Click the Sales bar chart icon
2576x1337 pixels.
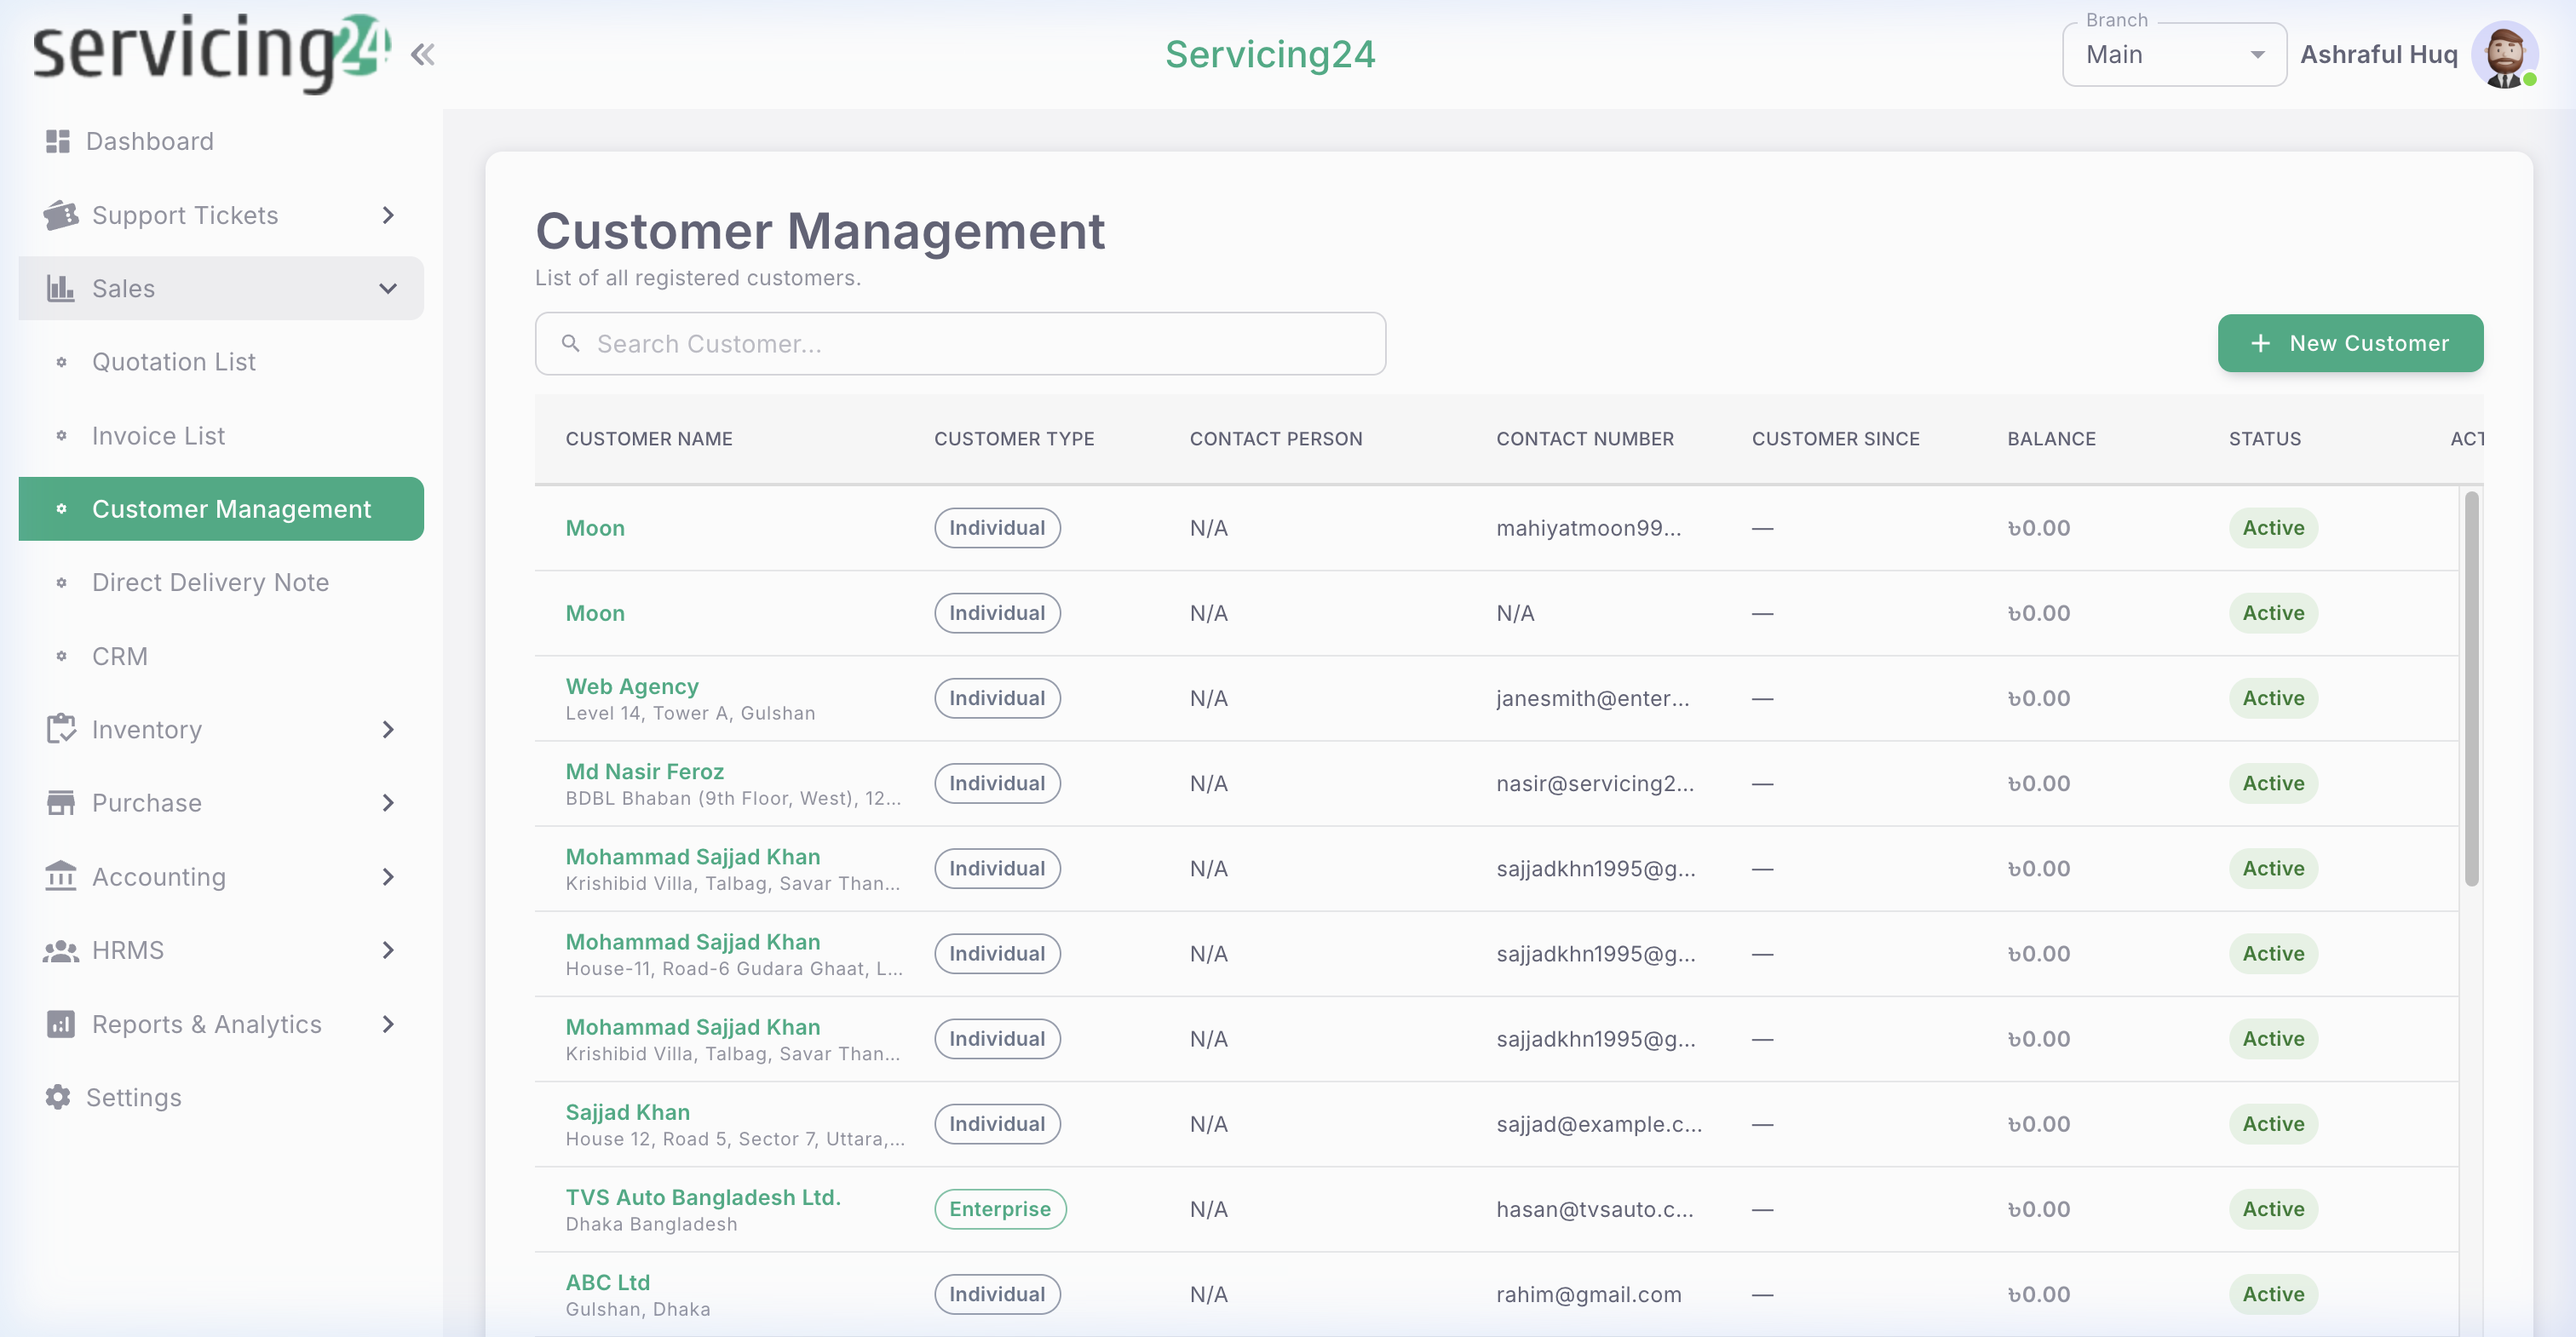click(61, 288)
